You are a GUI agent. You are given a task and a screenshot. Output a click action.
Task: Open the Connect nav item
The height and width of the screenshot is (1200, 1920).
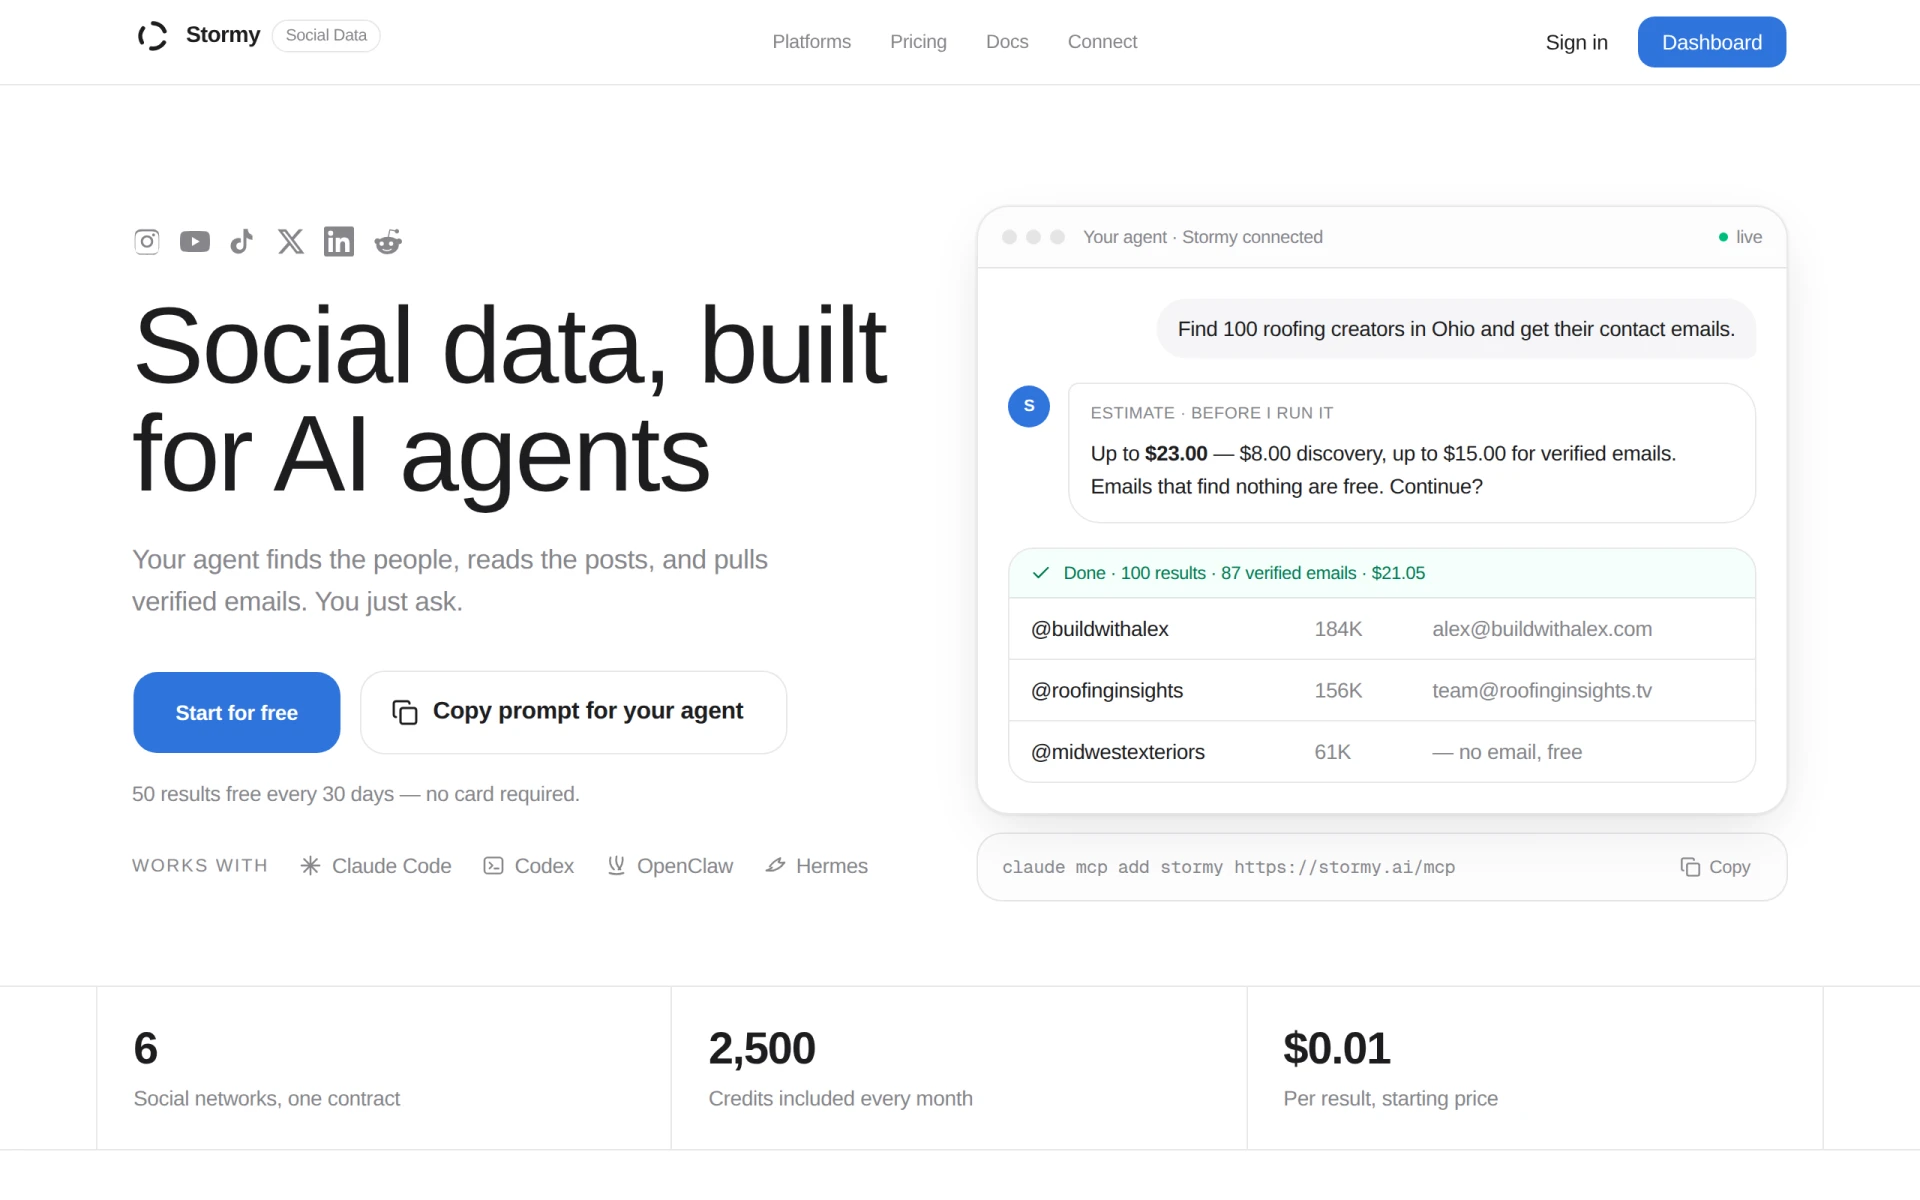[x=1102, y=42]
